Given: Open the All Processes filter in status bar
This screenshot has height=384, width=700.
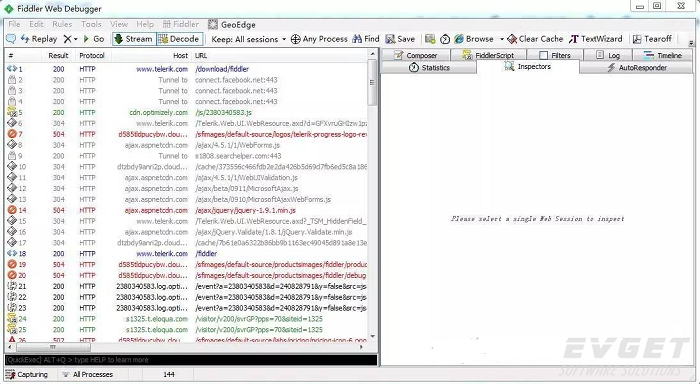Looking at the screenshot, I should [88, 375].
